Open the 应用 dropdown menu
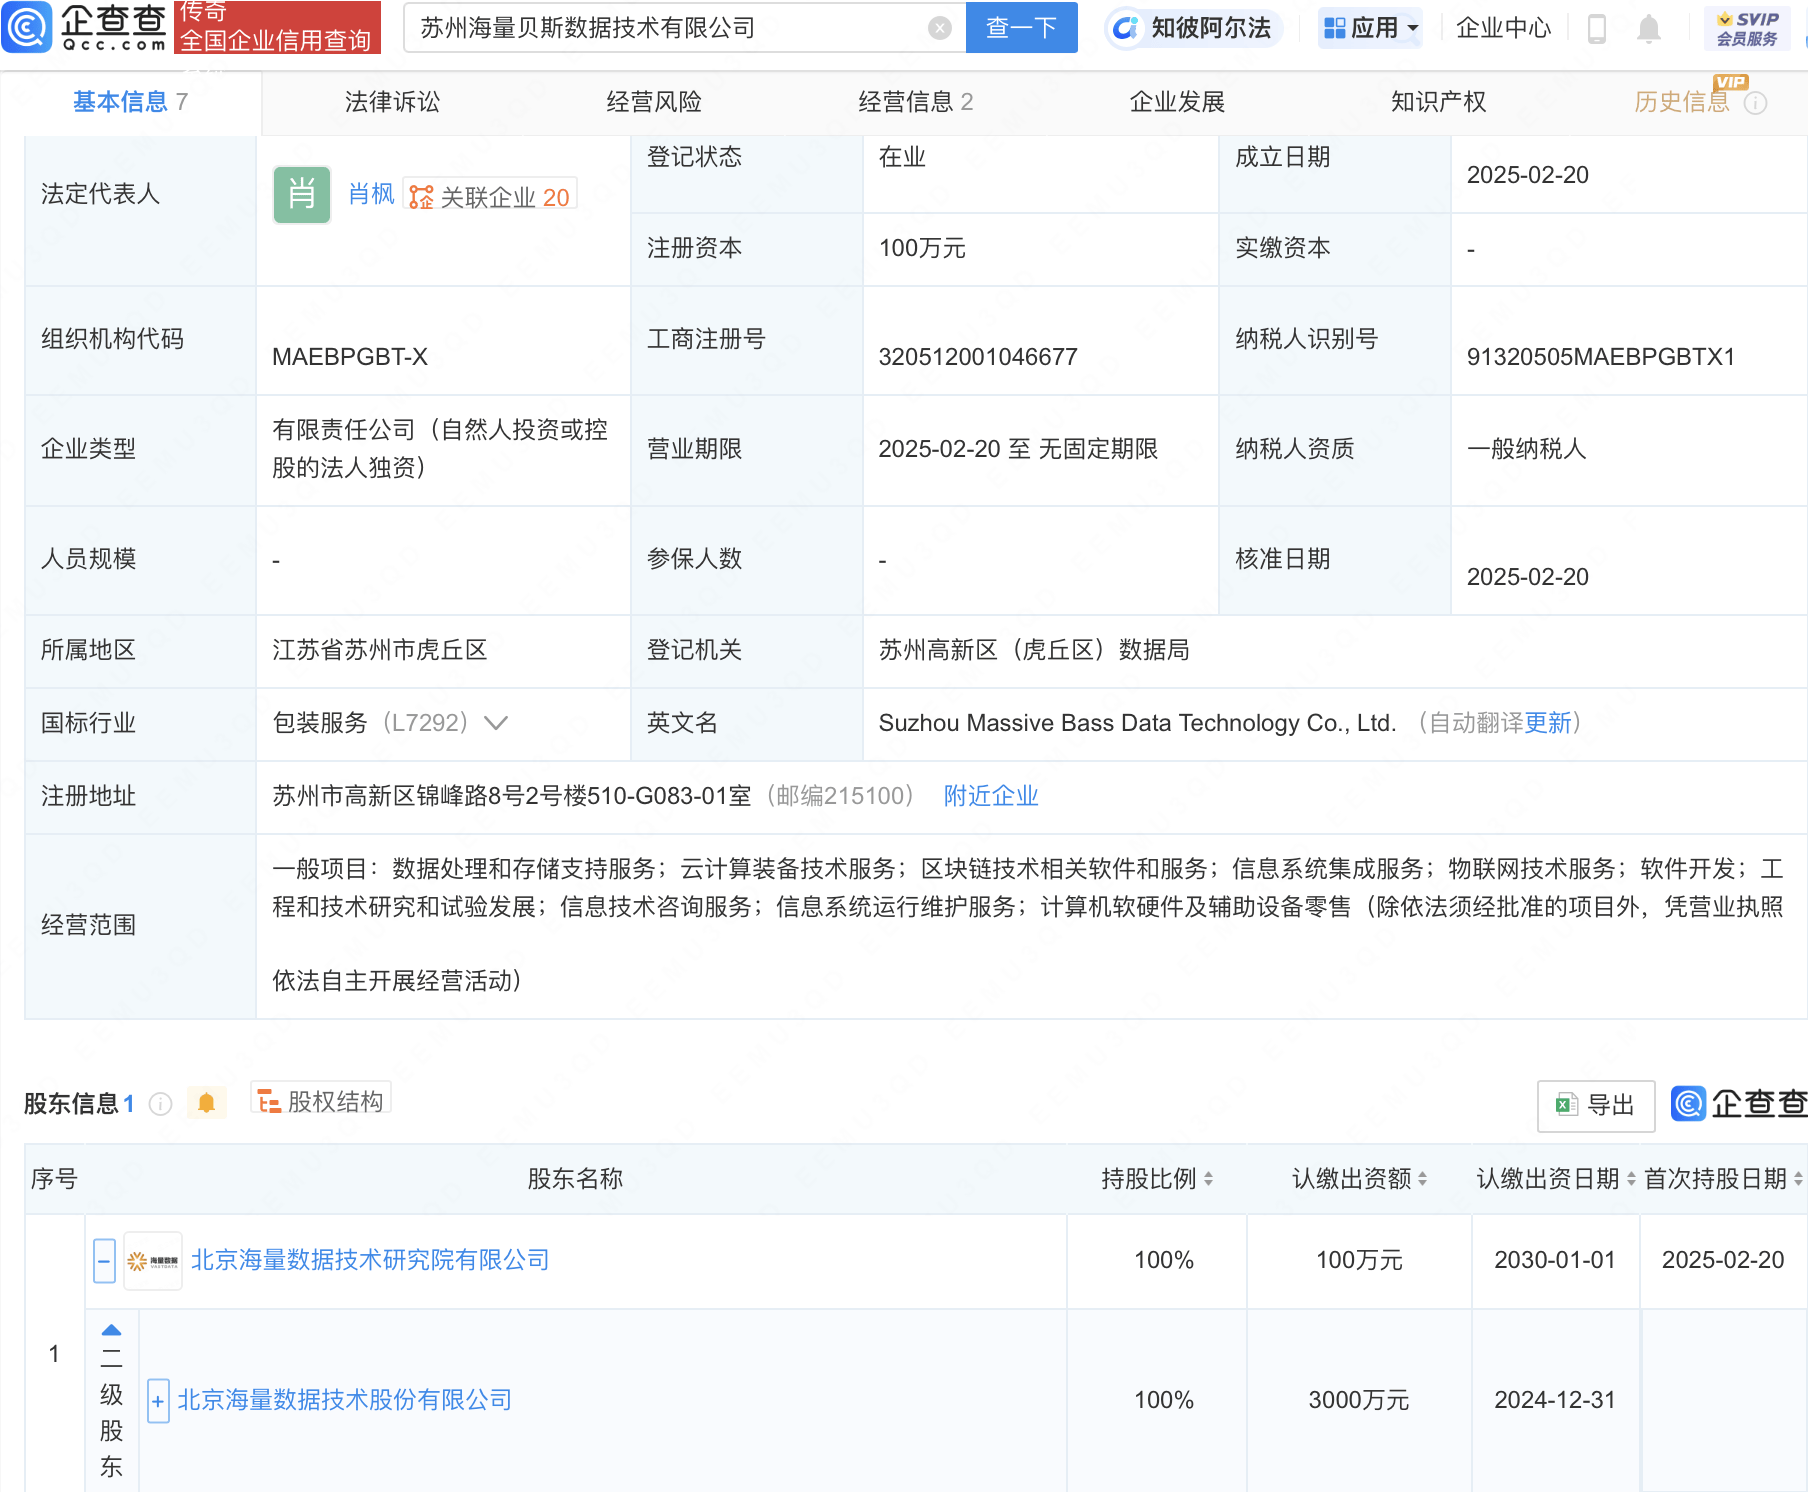 click(1369, 28)
